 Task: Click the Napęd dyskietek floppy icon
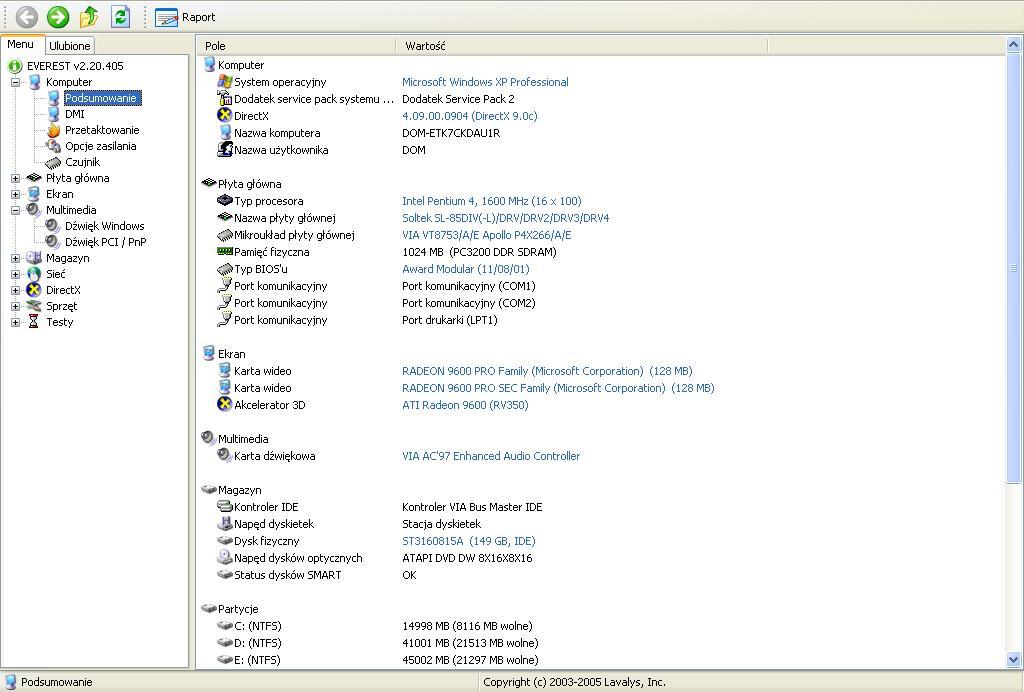[x=225, y=524]
